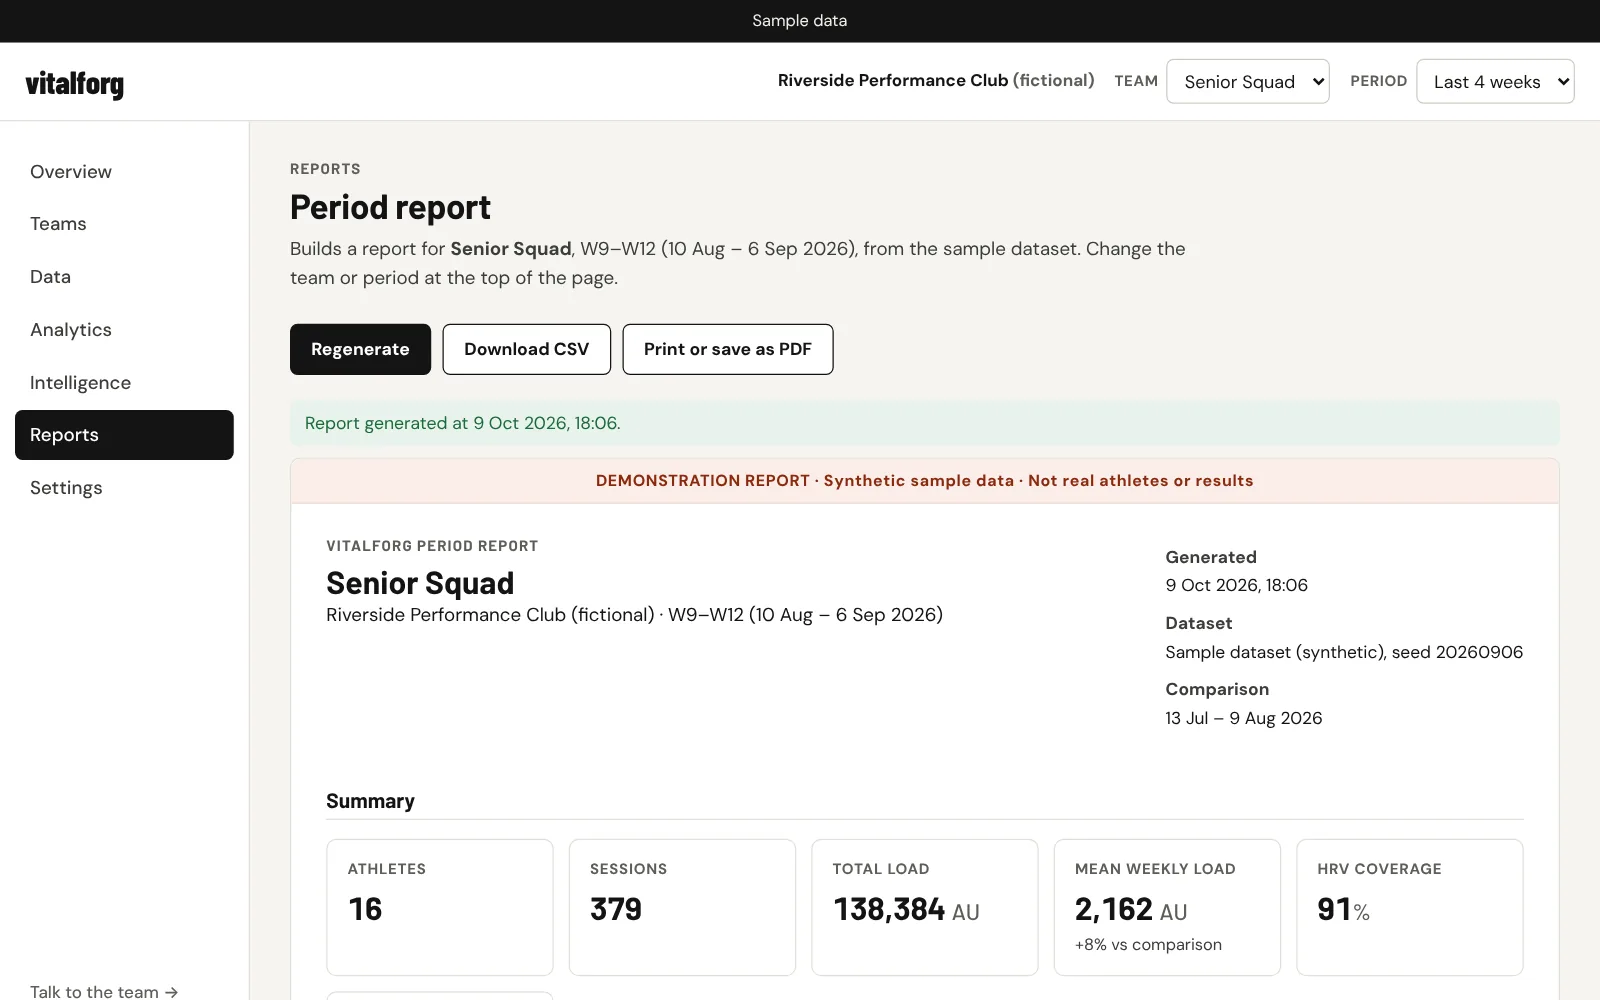Go to Overview in the sidebar
Screen dimensions: 1600x1000
point(124,171)
